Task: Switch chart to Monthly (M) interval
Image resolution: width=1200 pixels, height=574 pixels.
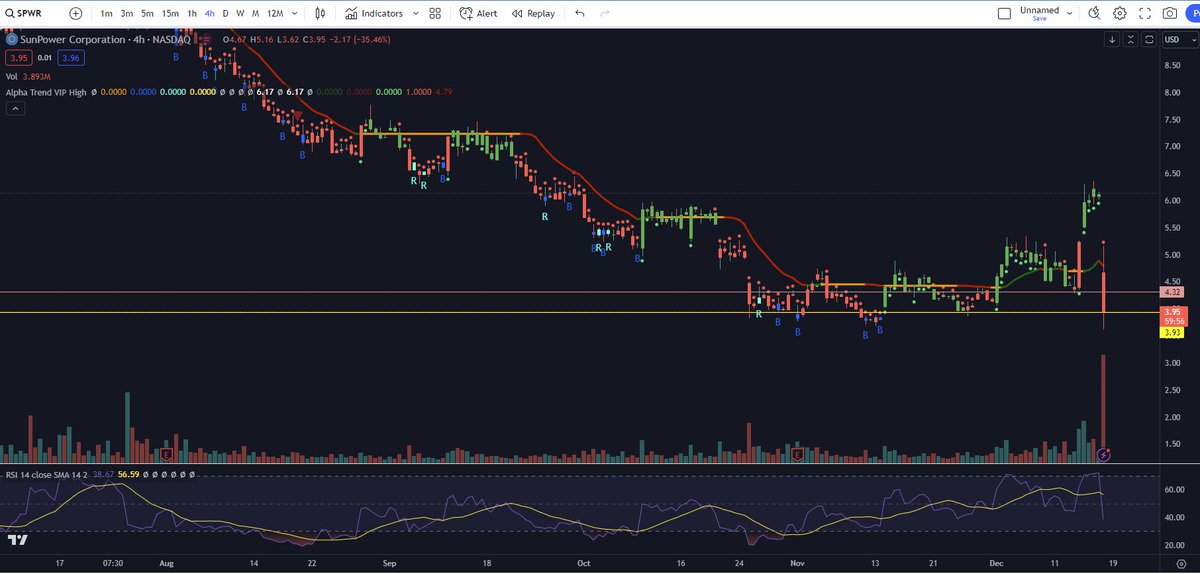Action: (x=256, y=14)
